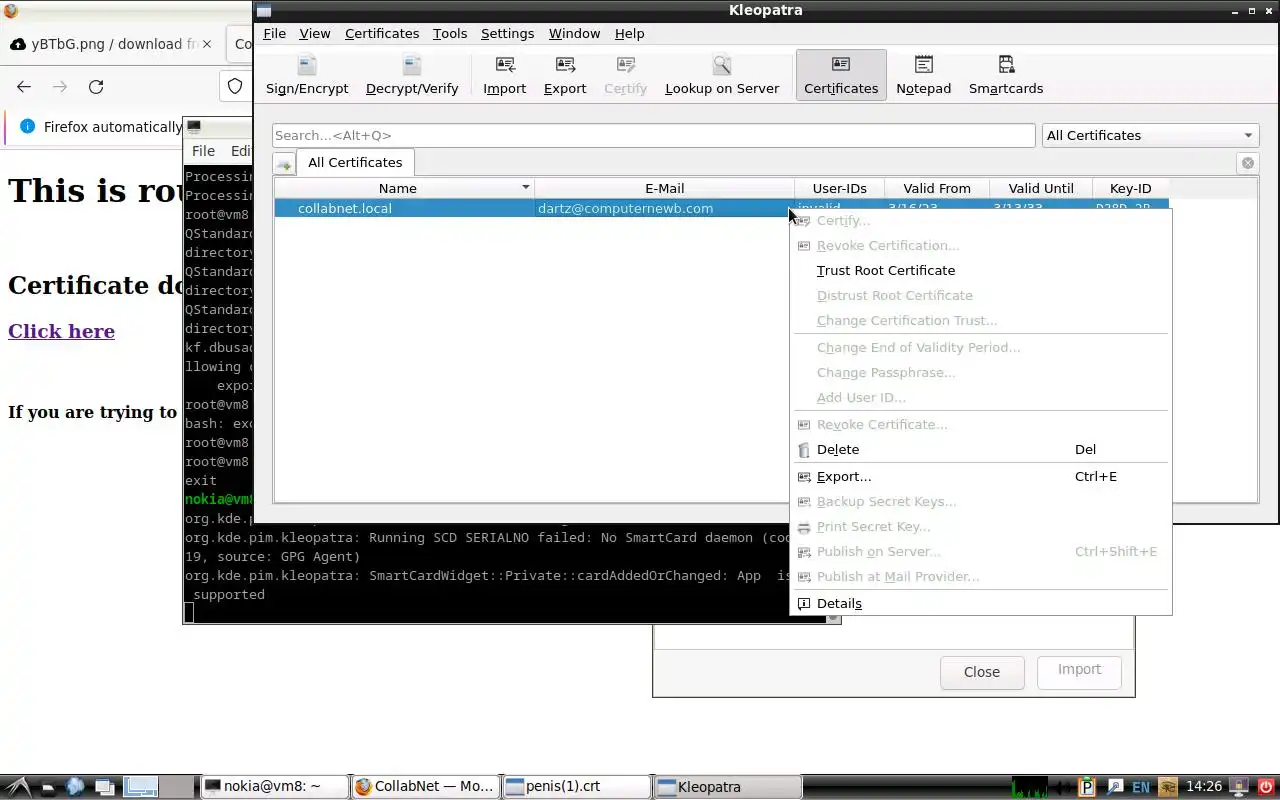
Task: Select the collabnet.local certificate name cell
Action: click(404, 208)
